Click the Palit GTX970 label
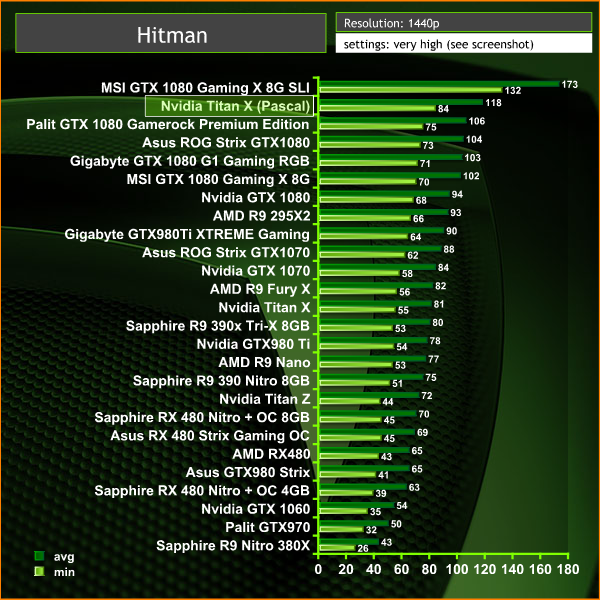 click(267, 528)
